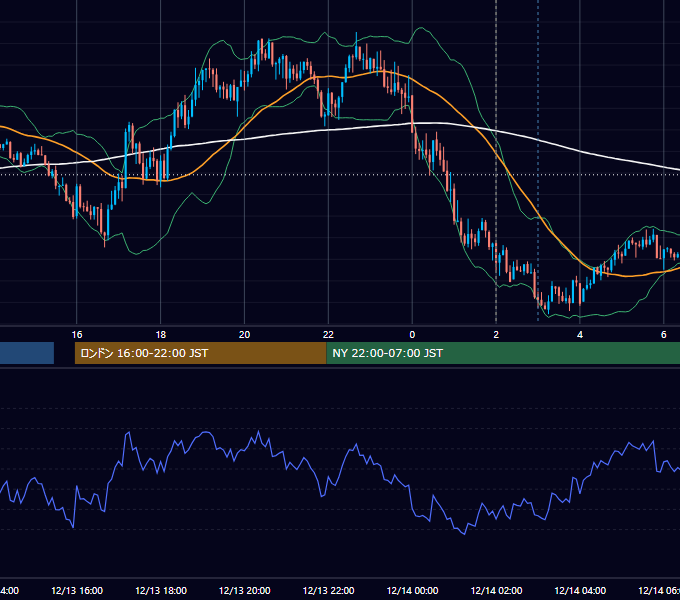Screen dimensions: 680x600
Task: Select the ロンドン 16:00-22:00 JST session bar
Action: tap(200, 353)
